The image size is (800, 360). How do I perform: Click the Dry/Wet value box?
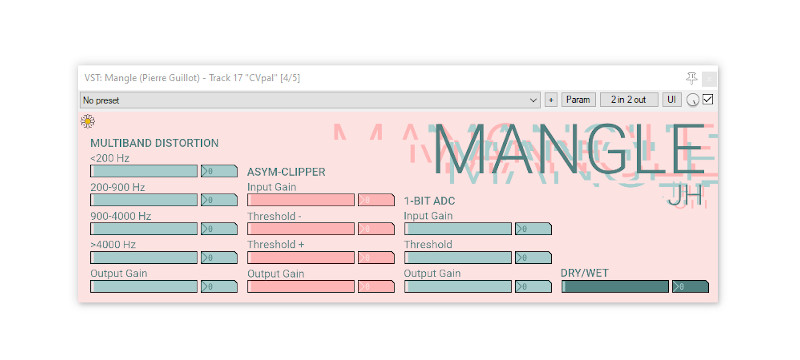tap(690, 287)
